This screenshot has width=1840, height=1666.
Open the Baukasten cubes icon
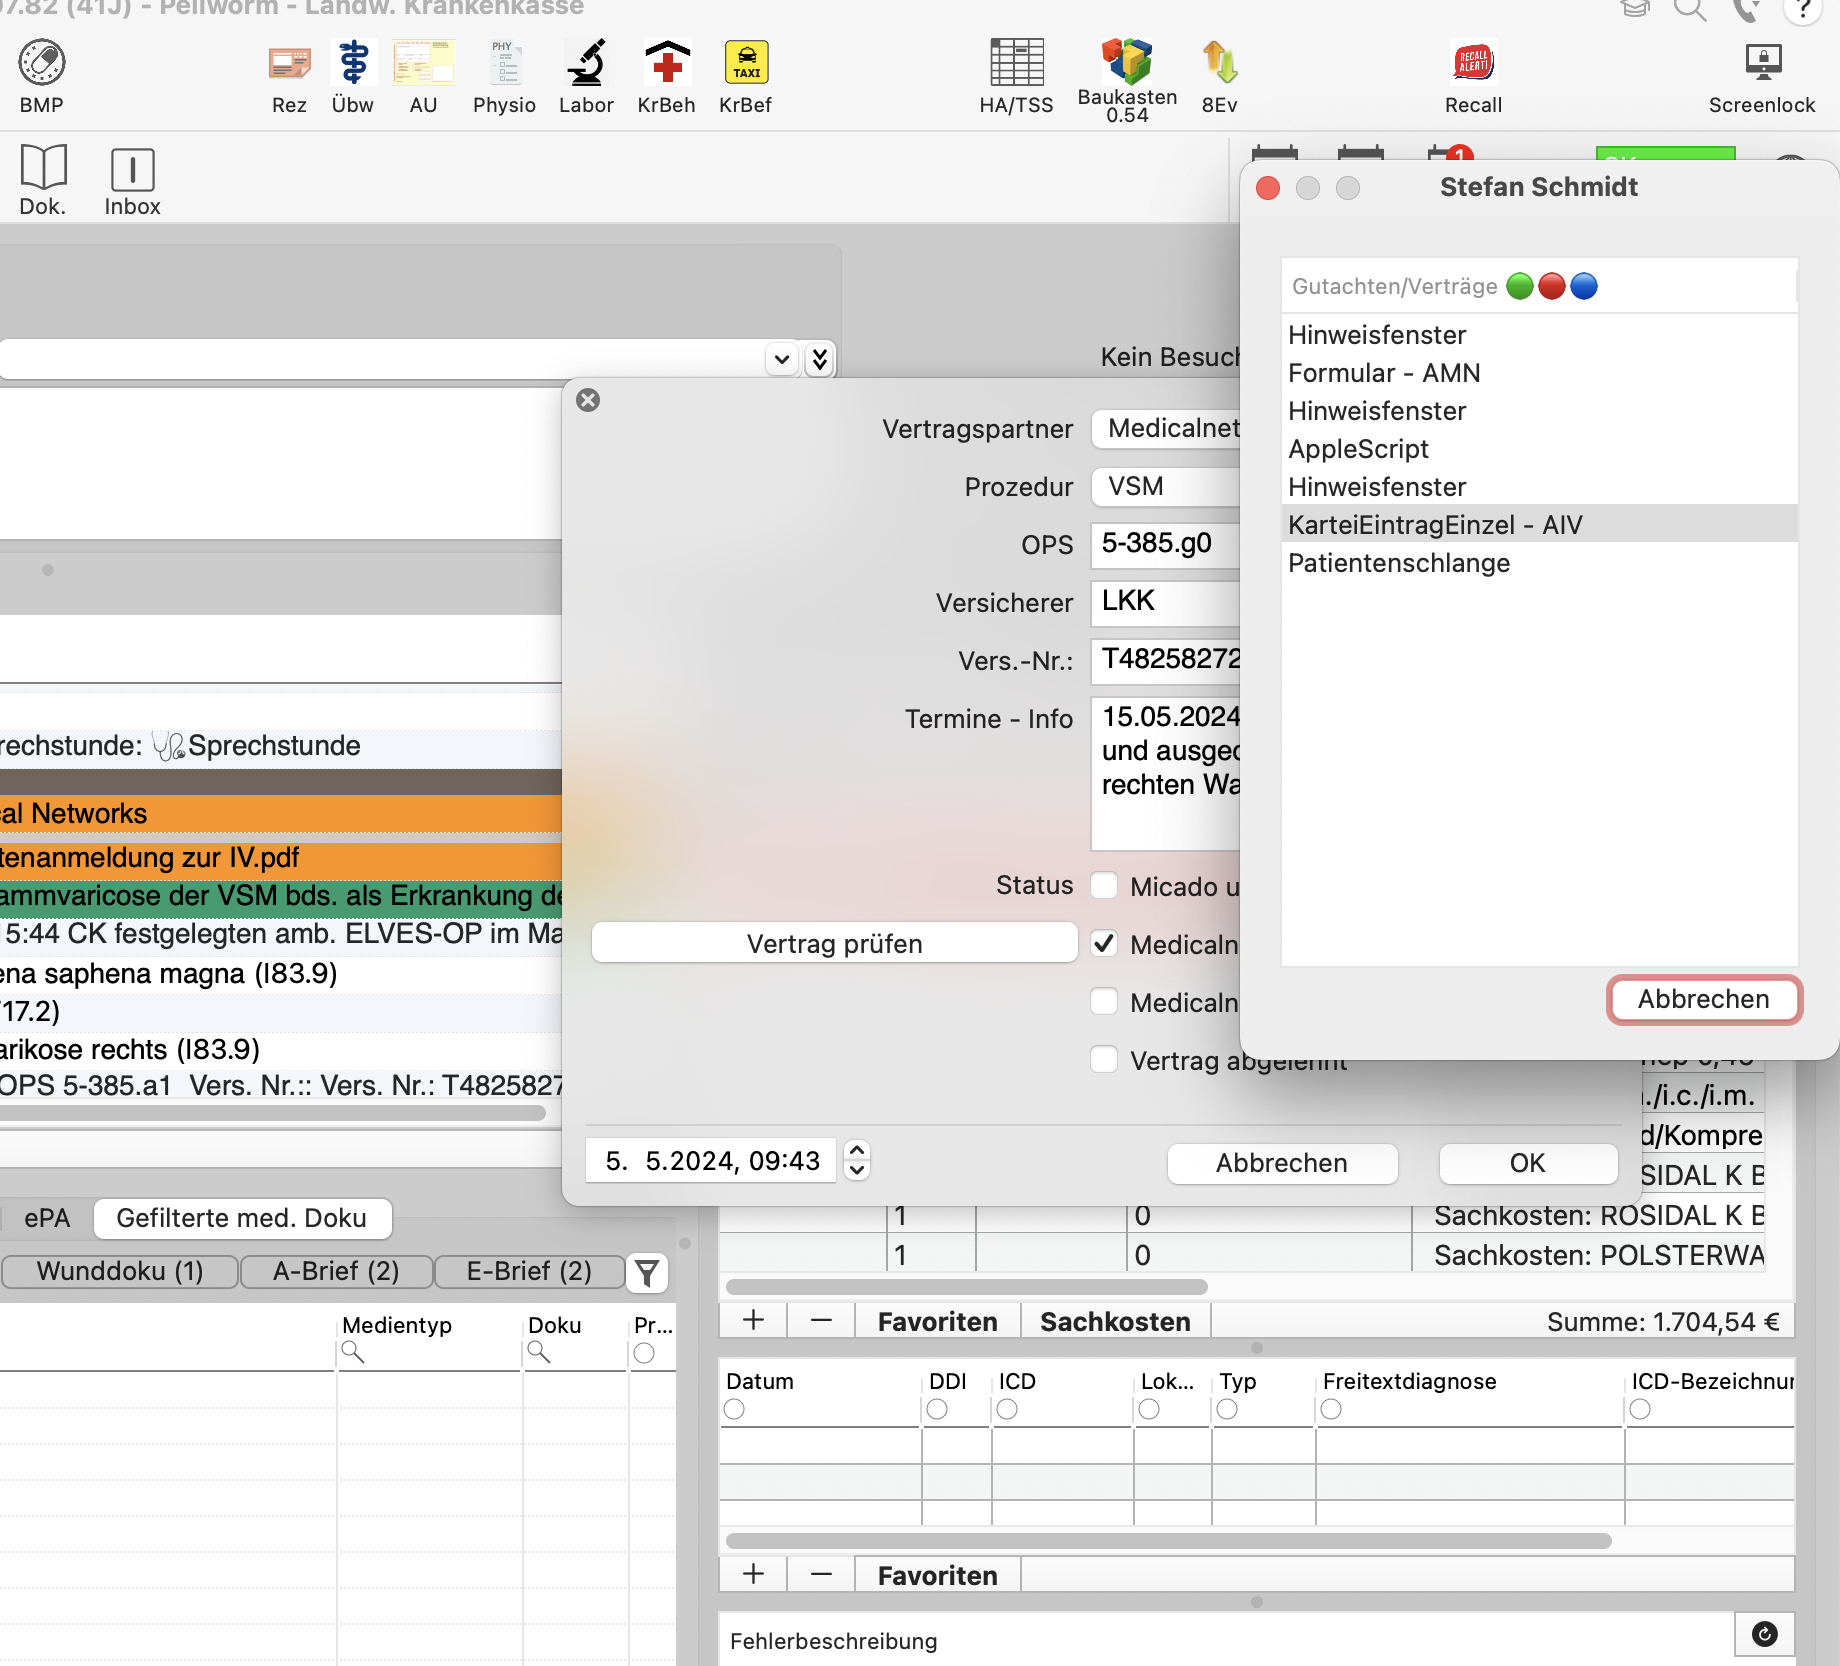(x=1127, y=60)
